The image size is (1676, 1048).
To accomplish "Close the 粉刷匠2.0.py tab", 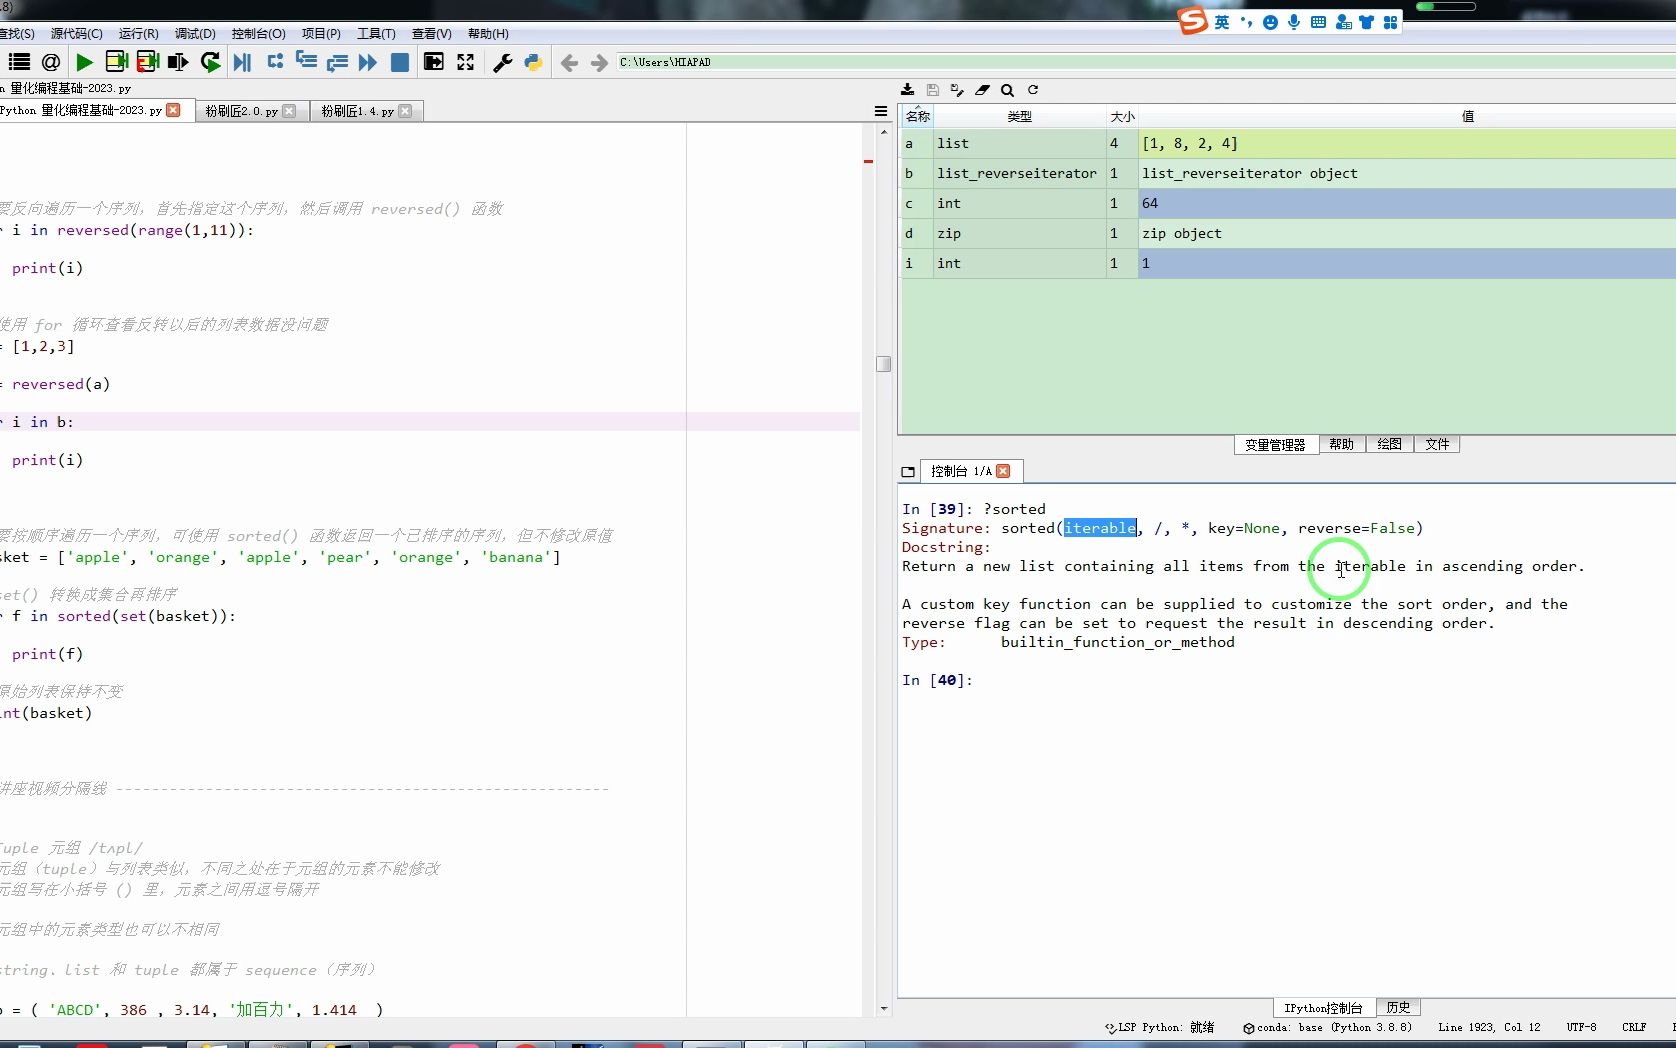I will [x=289, y=111].
